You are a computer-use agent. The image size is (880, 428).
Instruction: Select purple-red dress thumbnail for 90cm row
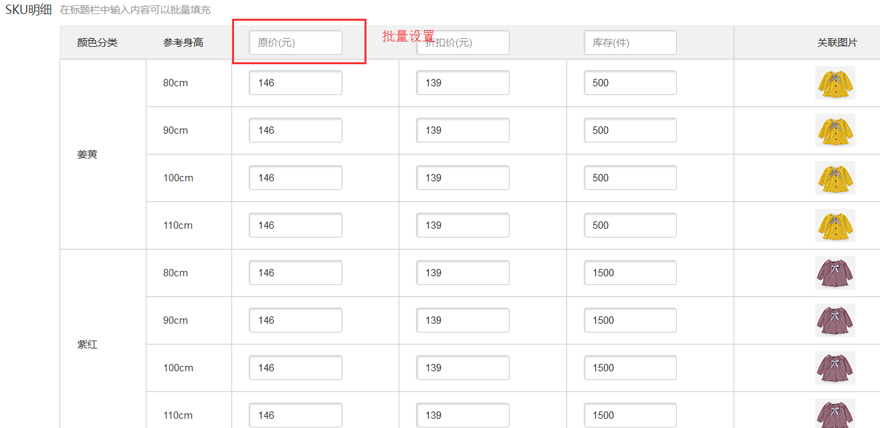pos(834,320)
